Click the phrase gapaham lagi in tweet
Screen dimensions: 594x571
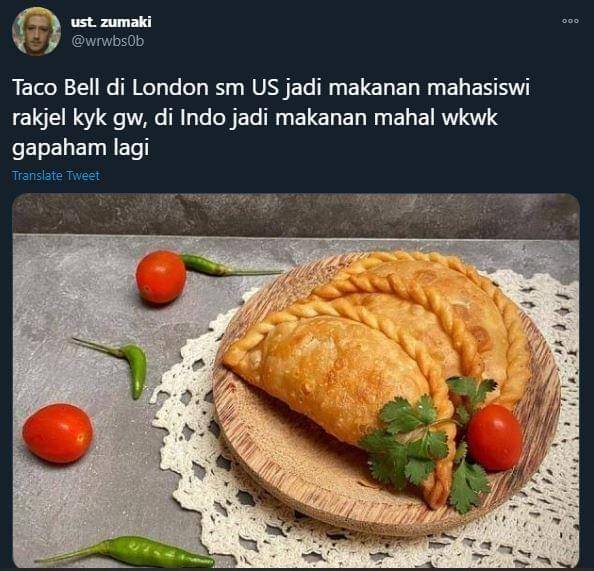81,148
